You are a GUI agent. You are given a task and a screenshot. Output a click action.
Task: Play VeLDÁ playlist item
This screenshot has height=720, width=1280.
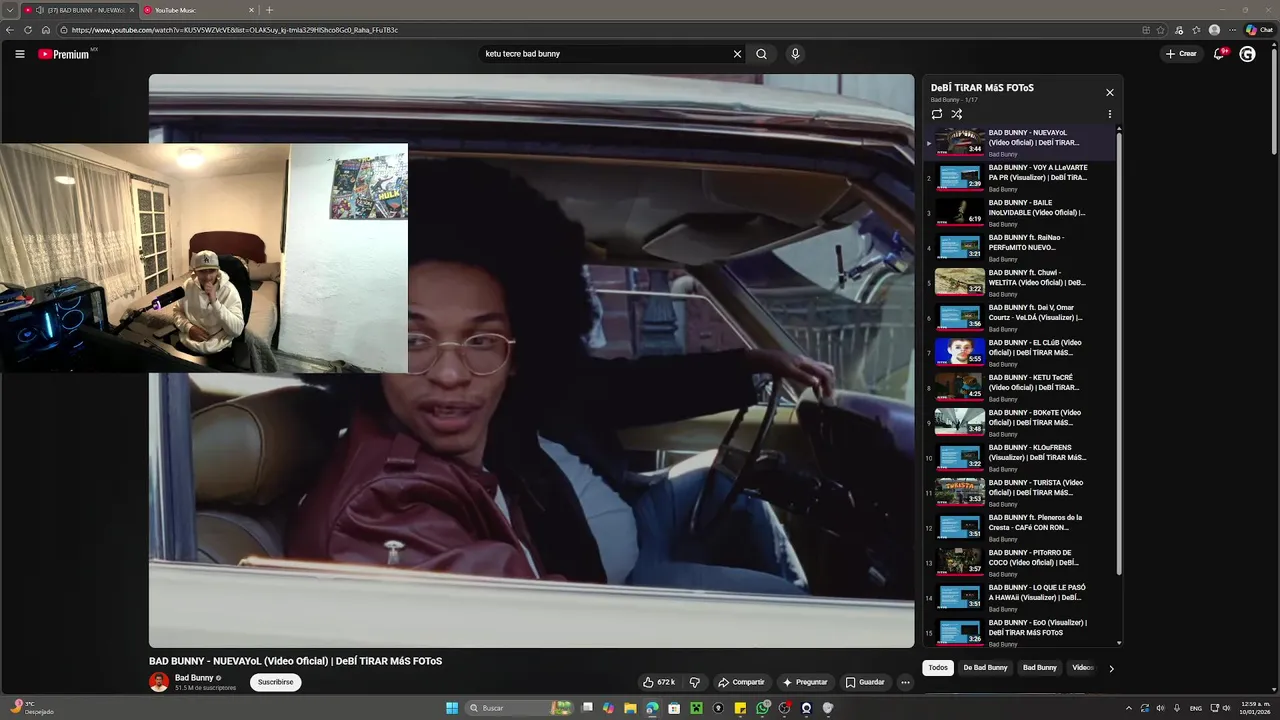pyautogui.click(x=1019, y=318)
